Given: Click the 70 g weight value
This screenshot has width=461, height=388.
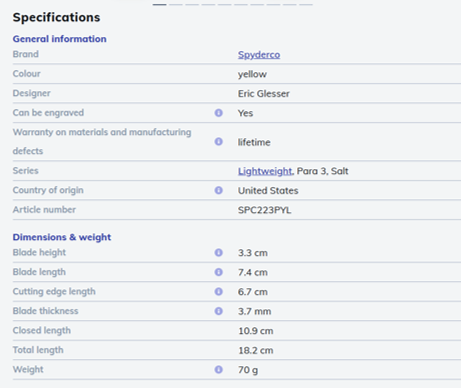Looking at the screenshot, I should pyautogui.click(x=248, y=370).
